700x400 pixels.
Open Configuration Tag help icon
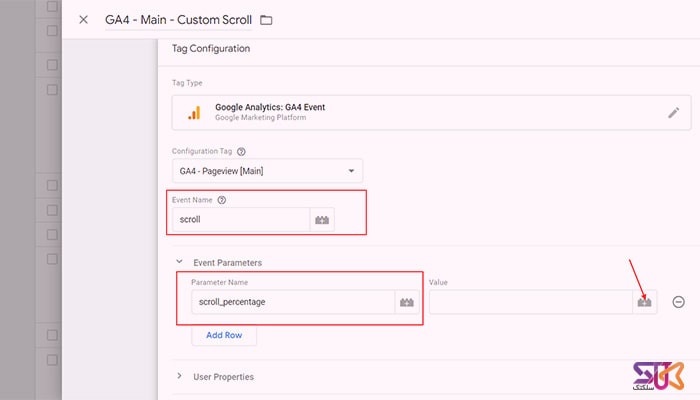[241, 151]
